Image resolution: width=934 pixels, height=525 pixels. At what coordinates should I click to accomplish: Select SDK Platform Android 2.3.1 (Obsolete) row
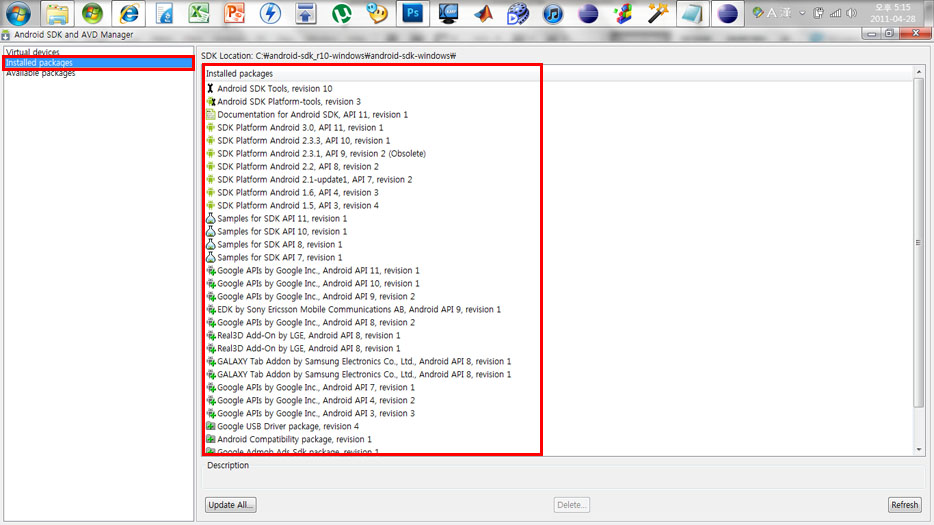(321, 154)
